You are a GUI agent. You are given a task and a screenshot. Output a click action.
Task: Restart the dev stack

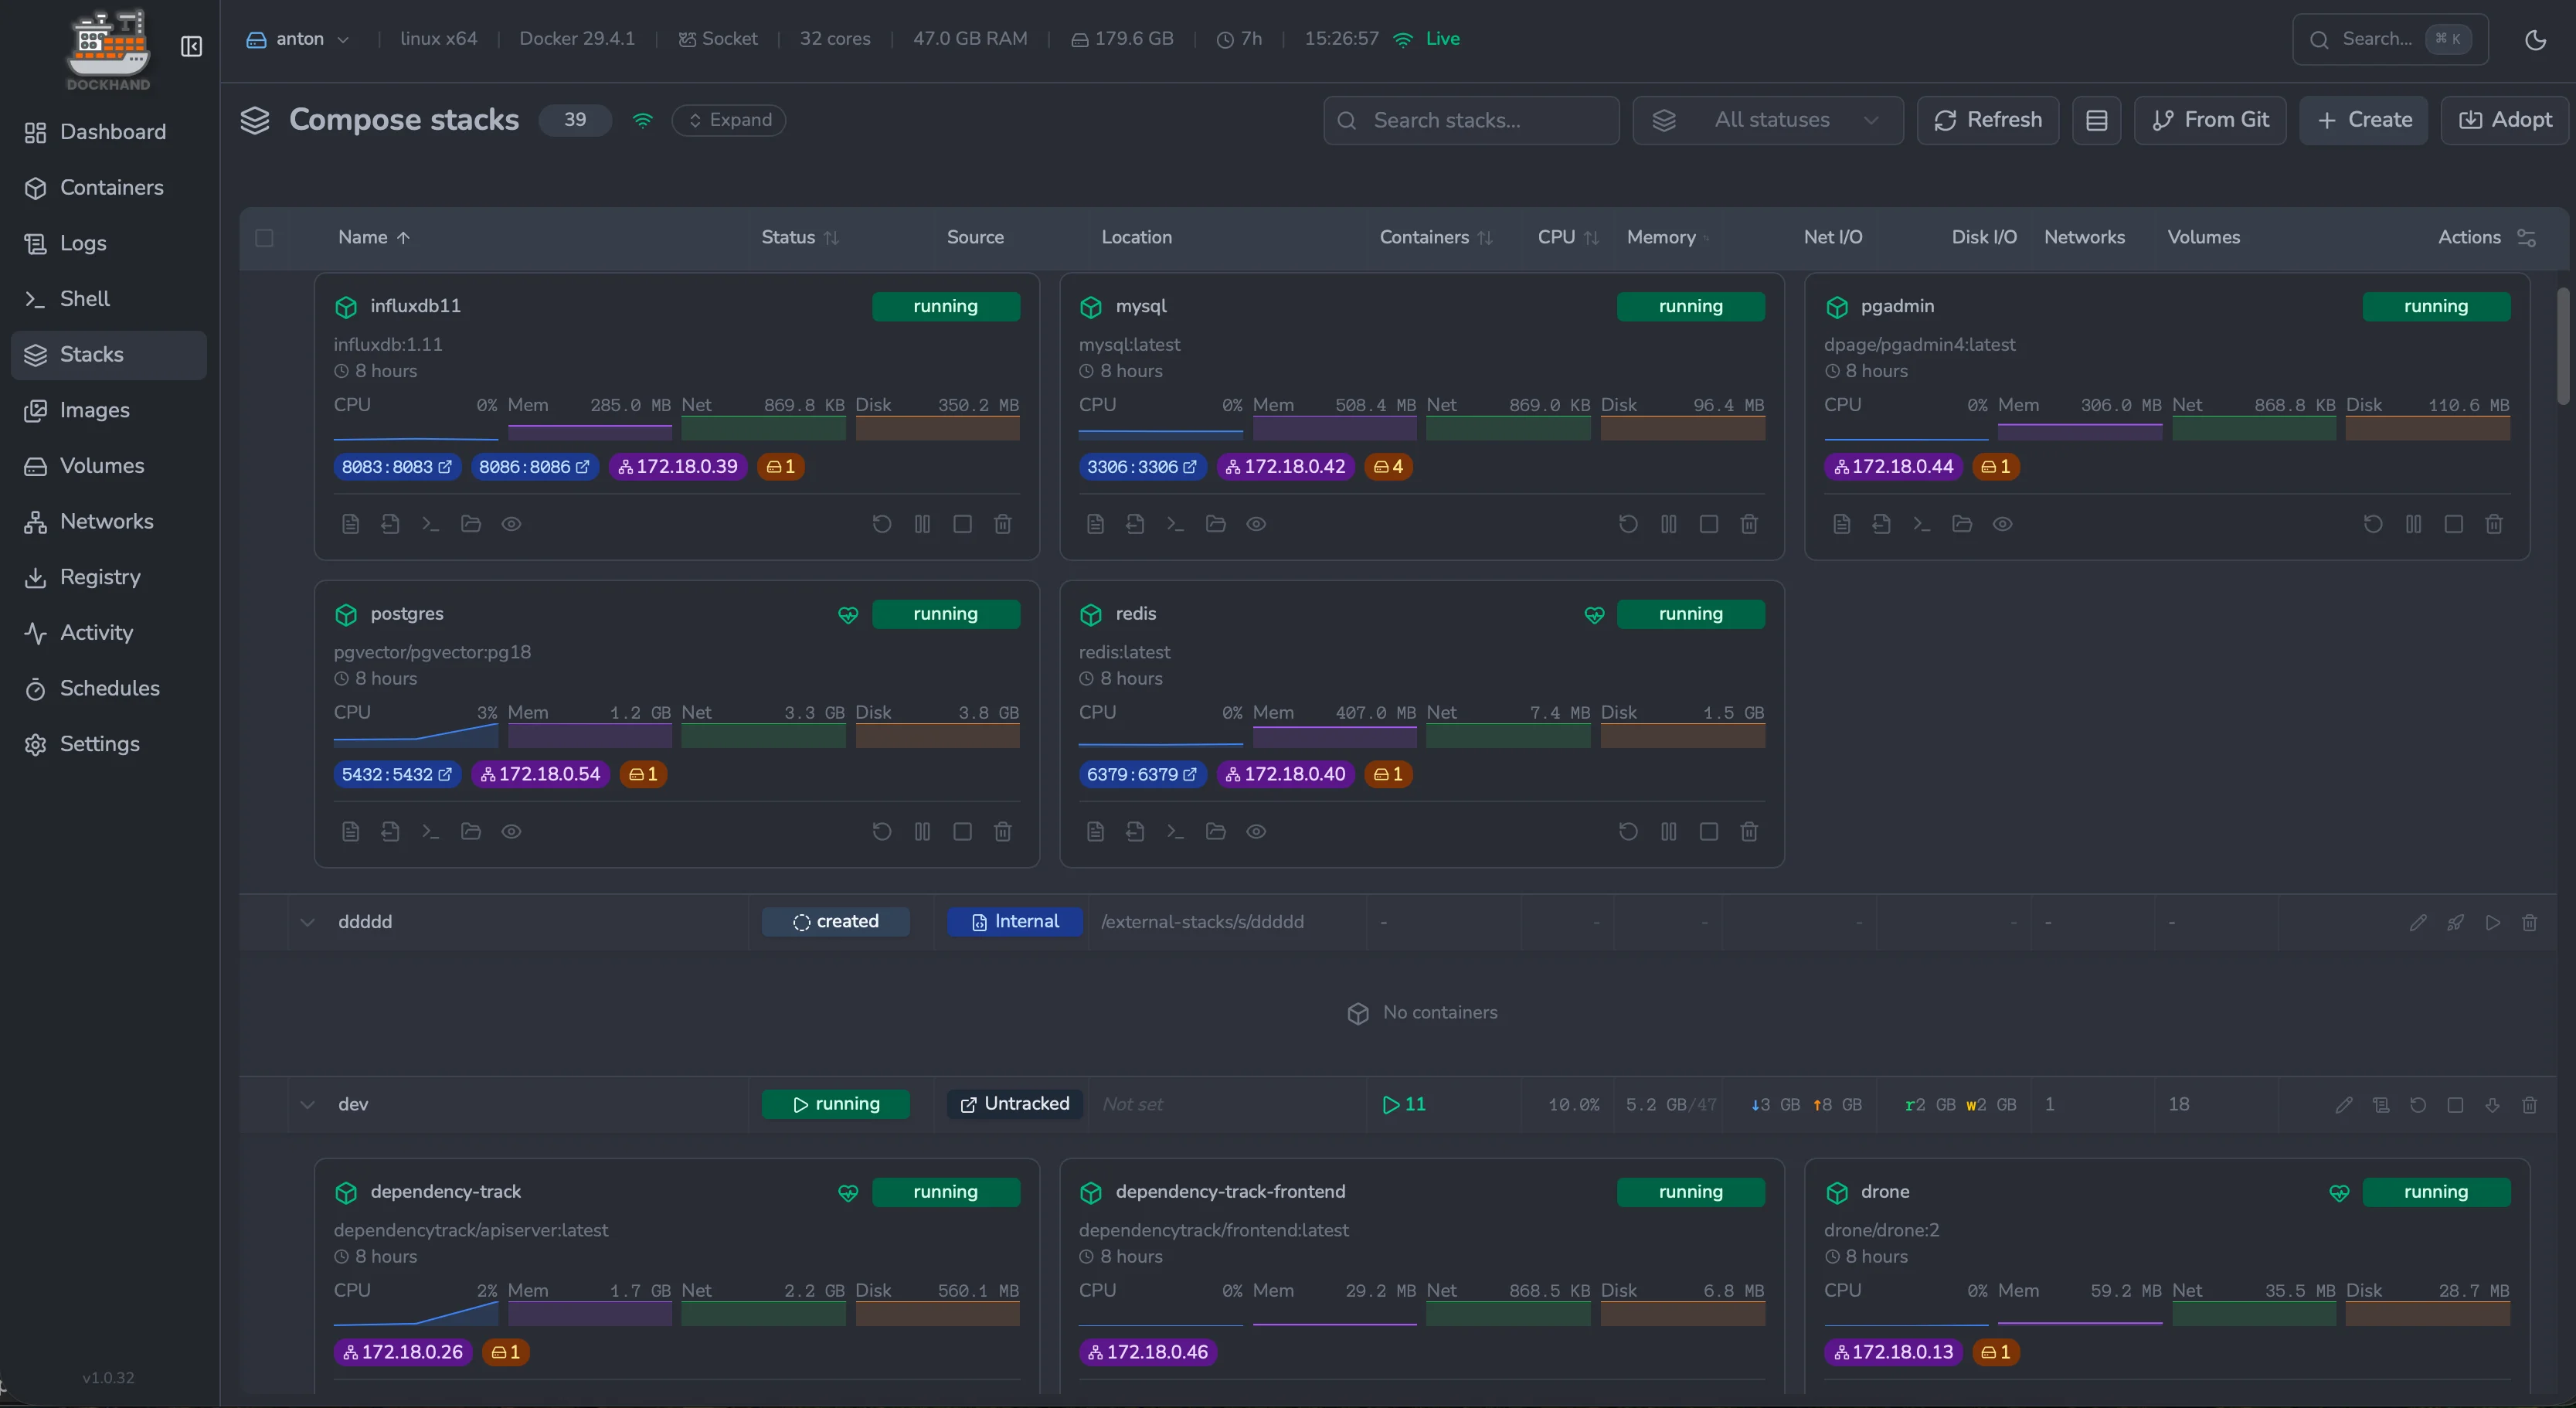tap(2418, 1105)
